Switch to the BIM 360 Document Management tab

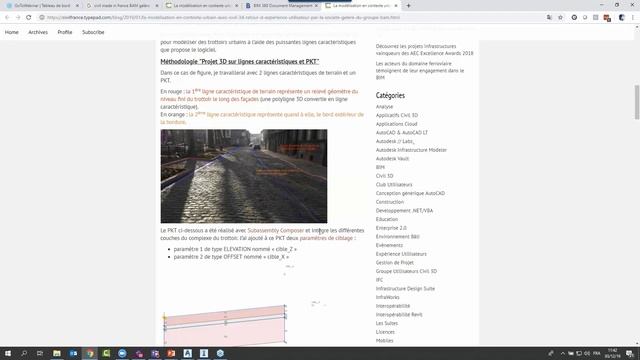coord(281,6)
